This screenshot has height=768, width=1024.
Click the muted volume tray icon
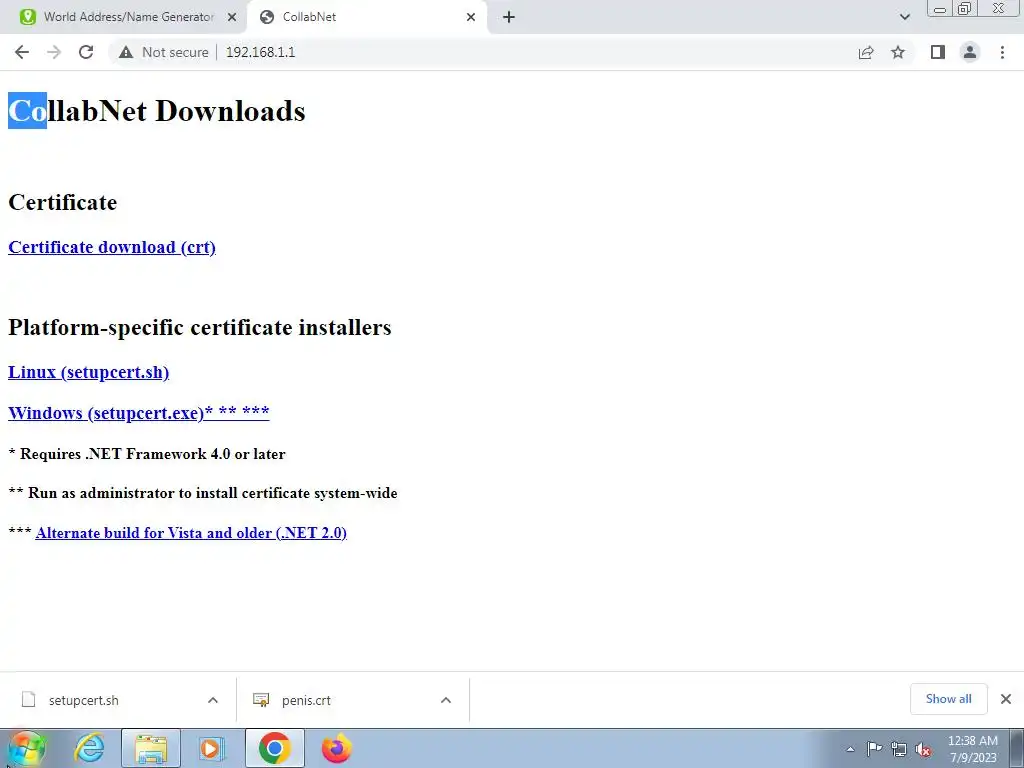click(923, 750)
